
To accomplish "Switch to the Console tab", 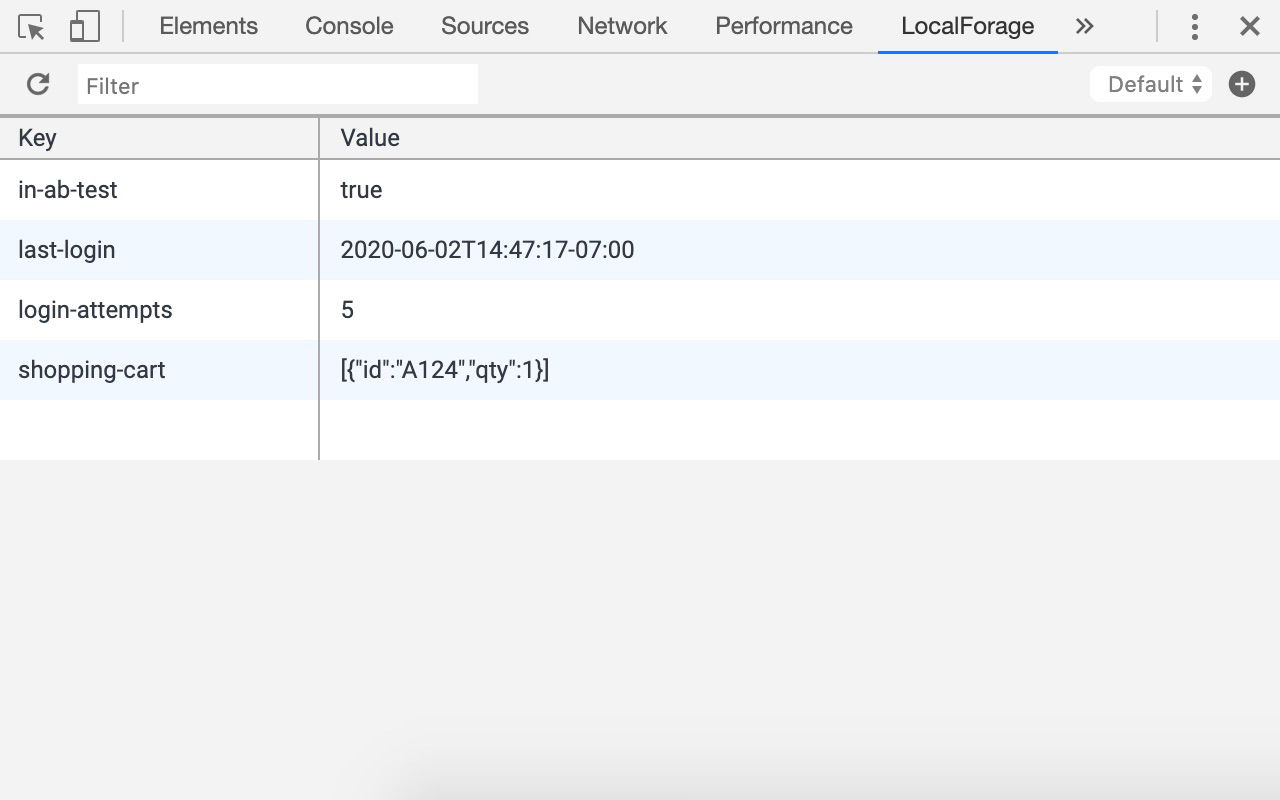I will pyautogui.click(x=348, y=26).
